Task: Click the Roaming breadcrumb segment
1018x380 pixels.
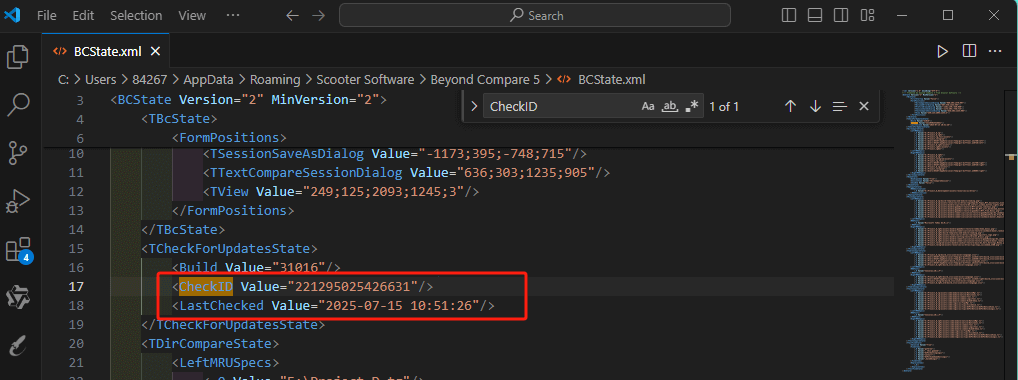Action: coord(275,80)
